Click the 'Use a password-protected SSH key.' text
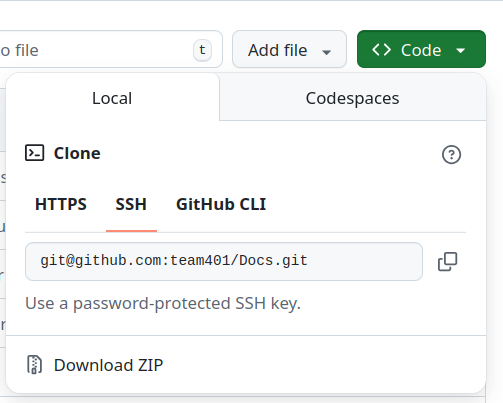Image resolution: width=503 pixels, height=403 pixels. pyautogui.click(x=163, y=303)
